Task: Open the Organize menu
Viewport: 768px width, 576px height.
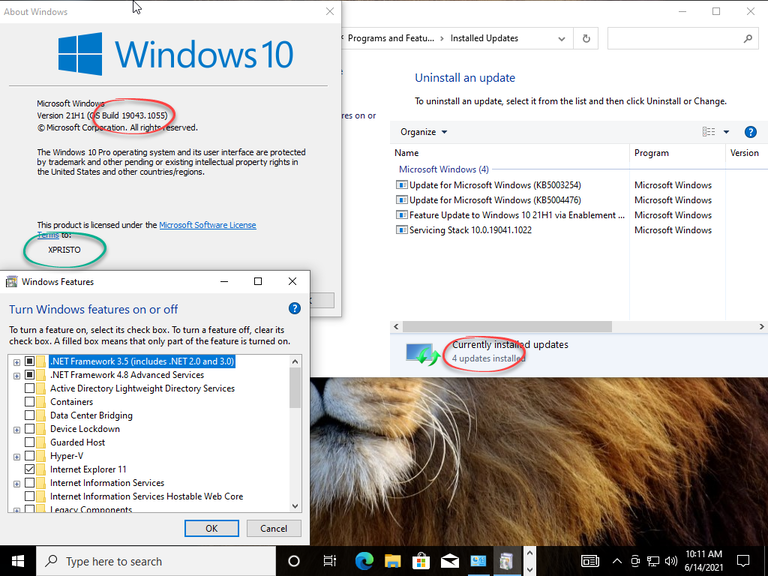Action: pyautogui.click(x=423, y=132)
